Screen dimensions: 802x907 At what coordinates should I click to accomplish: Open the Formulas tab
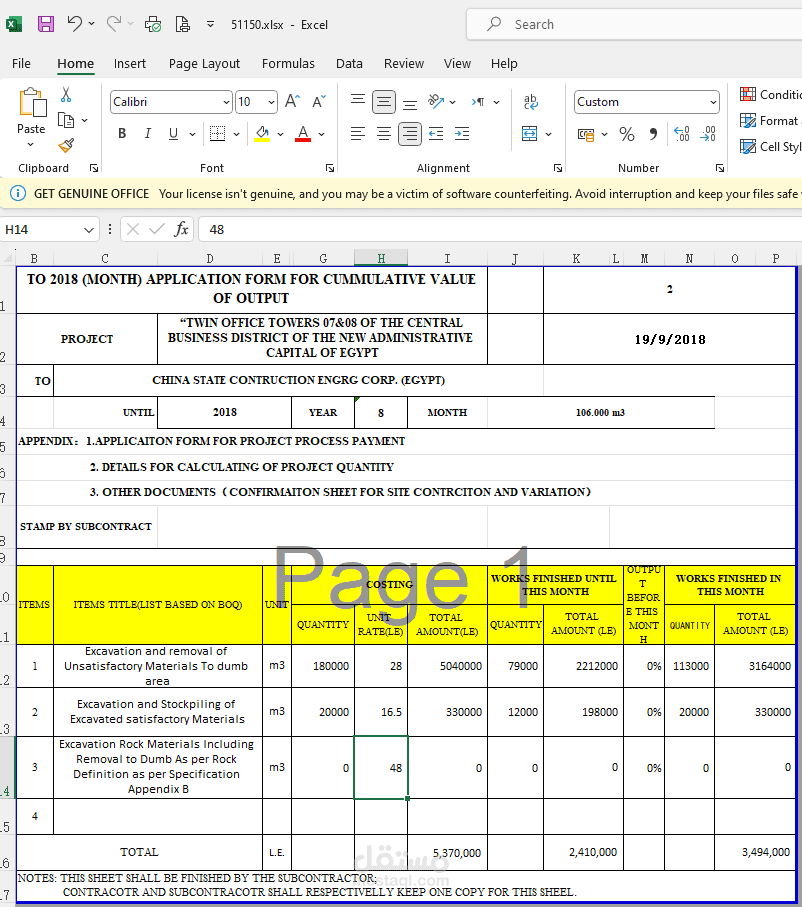[x=288, y=64]
